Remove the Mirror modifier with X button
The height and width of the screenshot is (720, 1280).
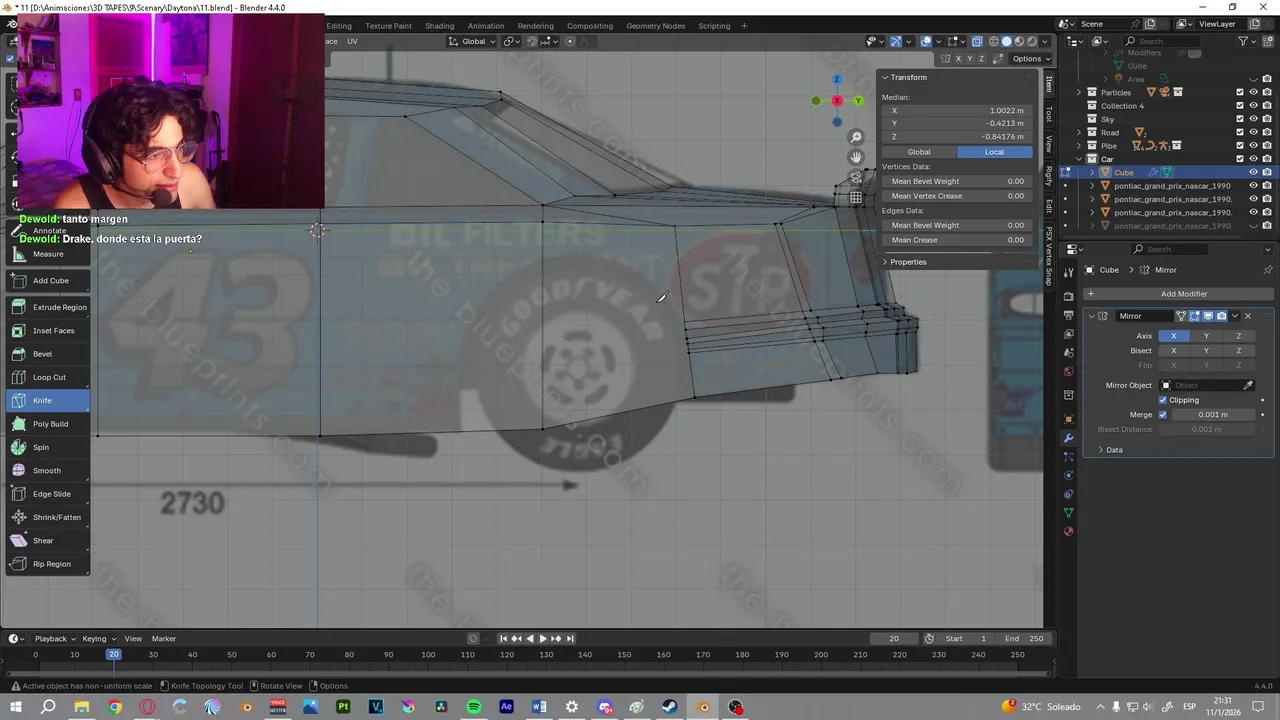pos(1247,316)
